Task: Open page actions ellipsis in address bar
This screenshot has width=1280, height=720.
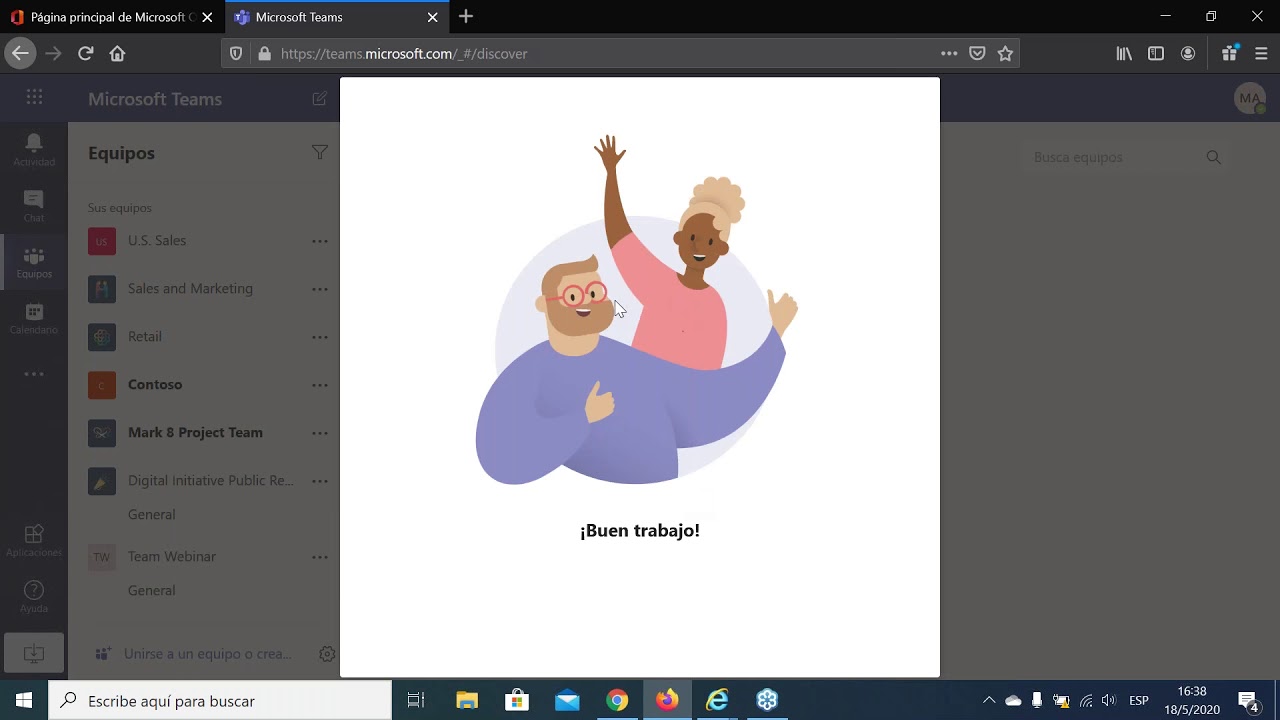Action: pos(949,53)
